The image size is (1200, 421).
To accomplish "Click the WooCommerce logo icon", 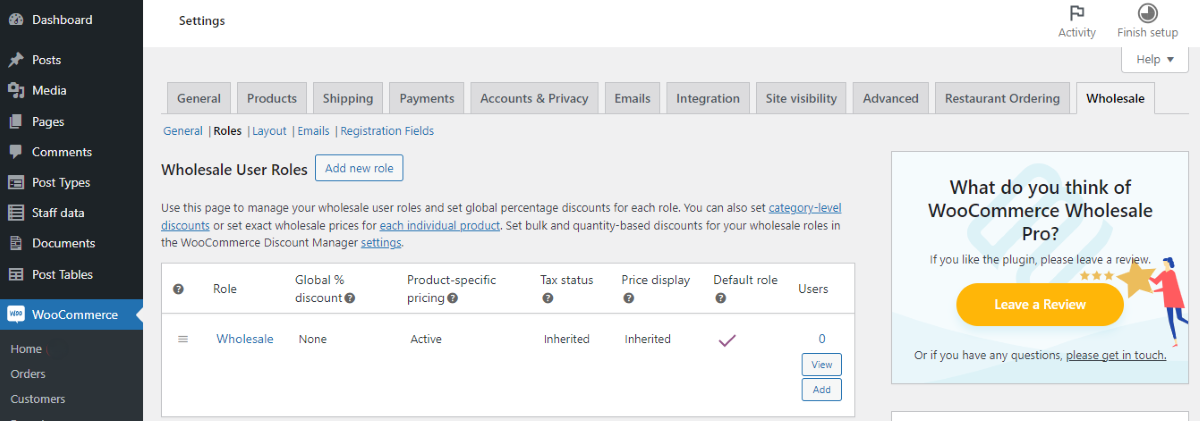I will [16, 314].
